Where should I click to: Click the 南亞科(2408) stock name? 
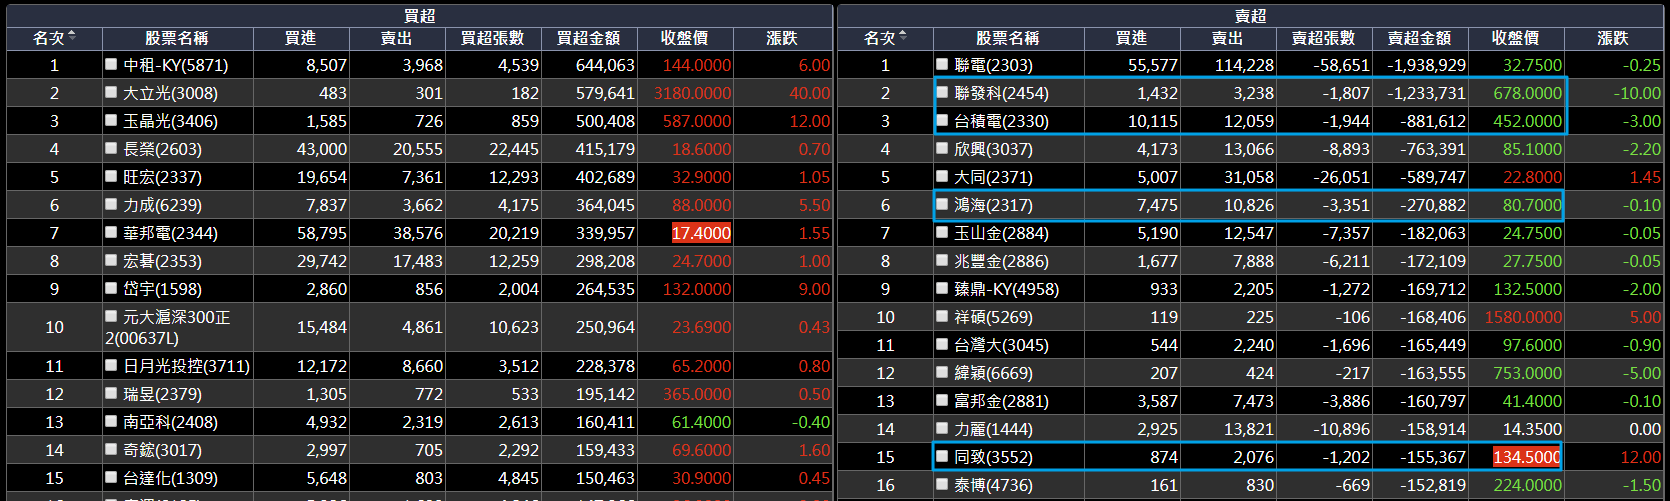(x=169, y=422)
